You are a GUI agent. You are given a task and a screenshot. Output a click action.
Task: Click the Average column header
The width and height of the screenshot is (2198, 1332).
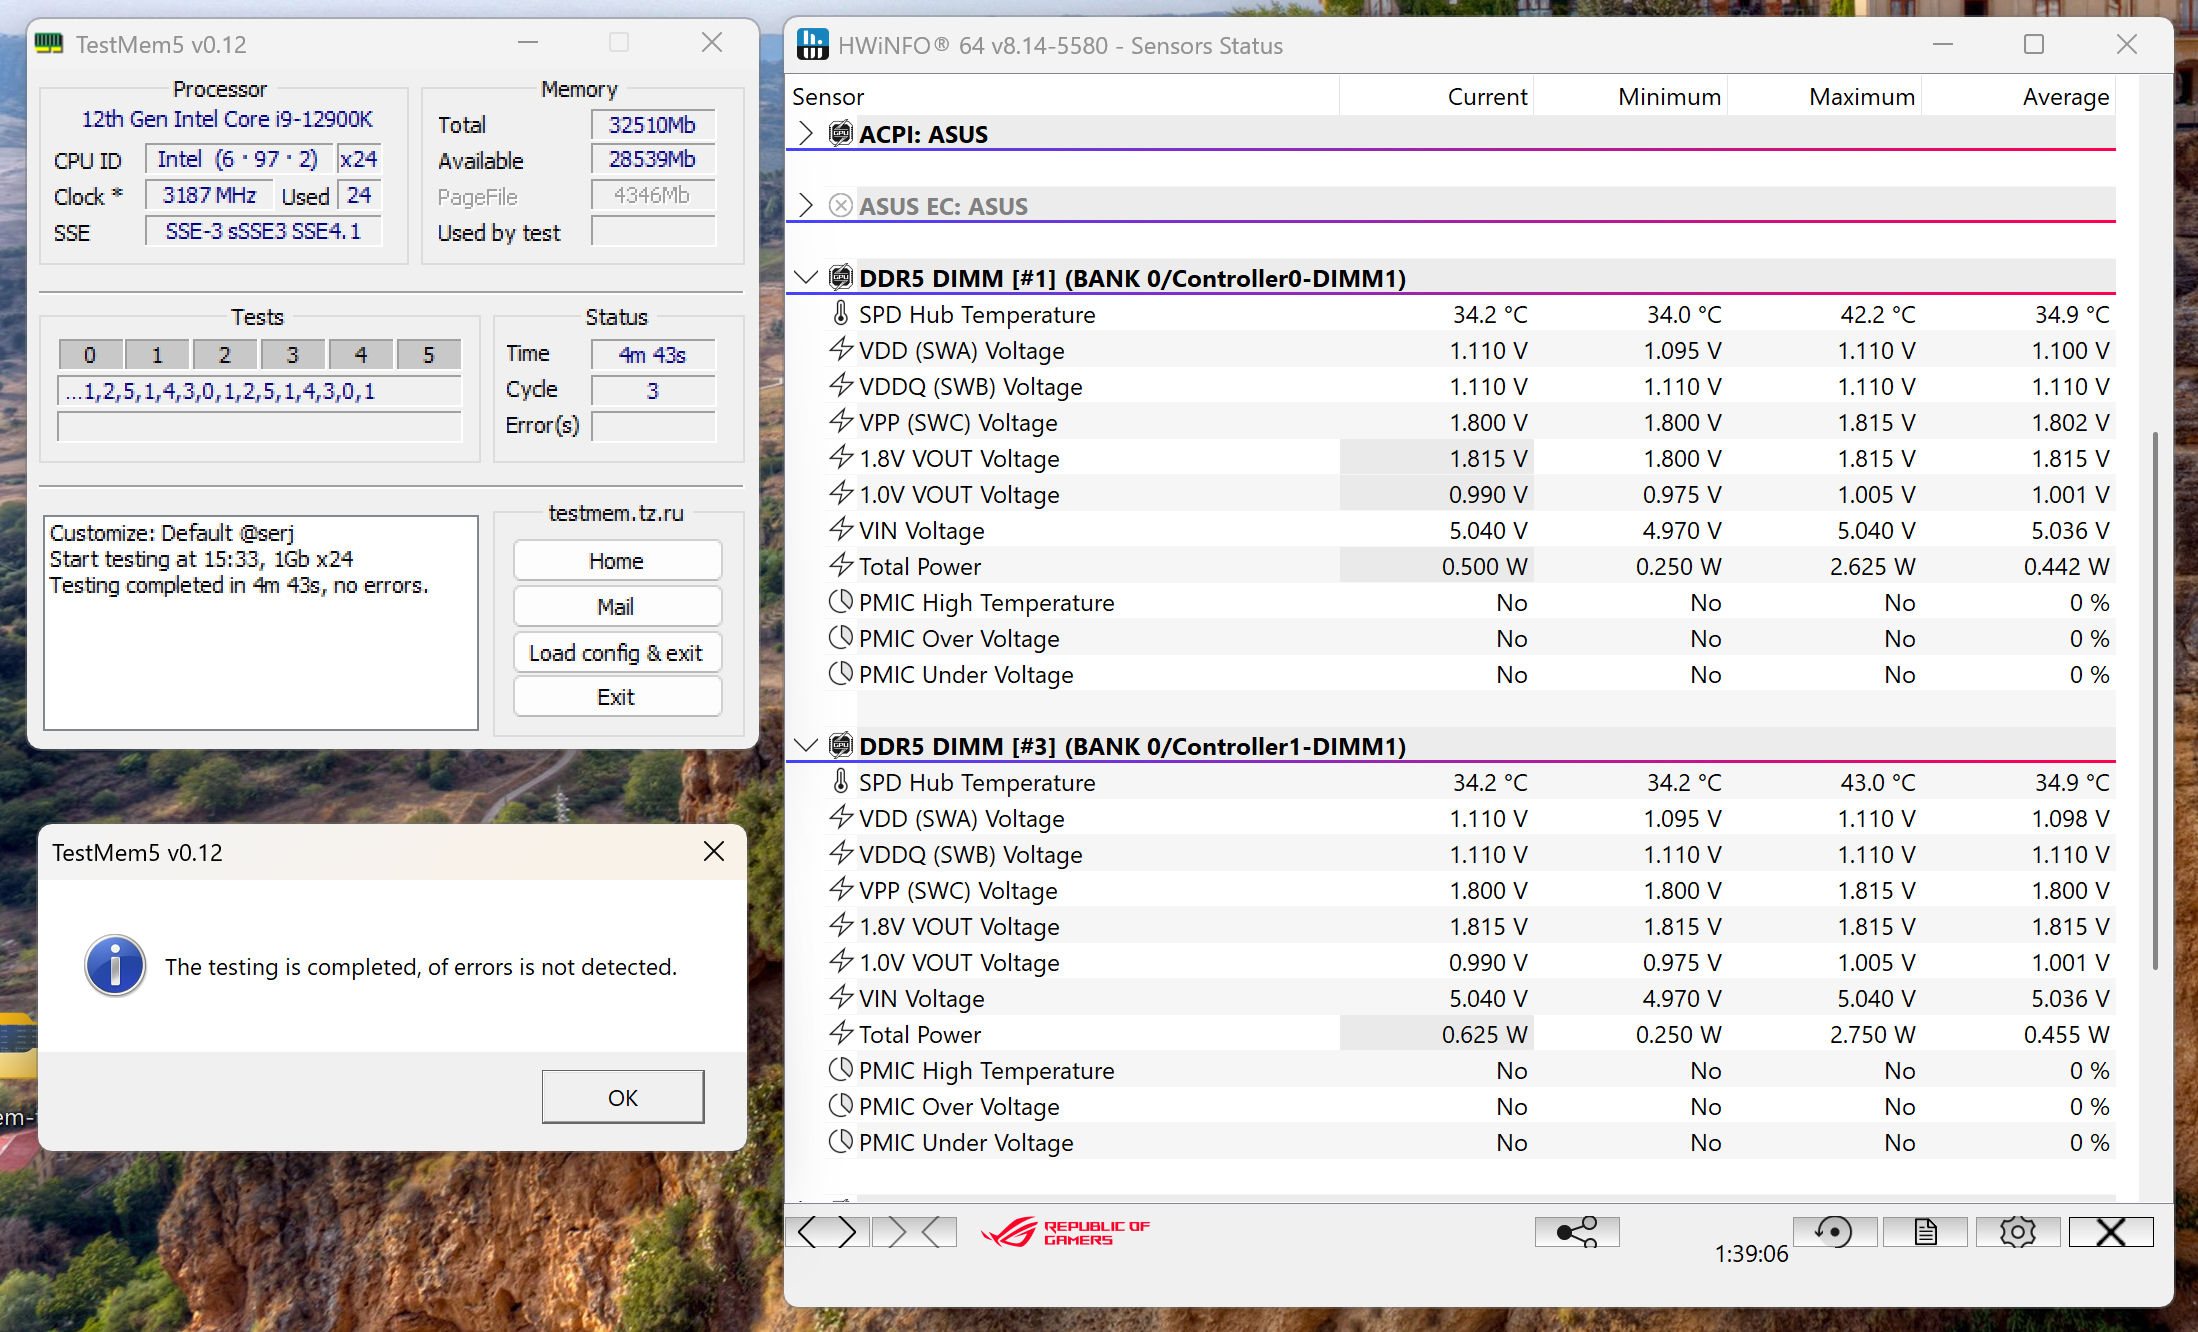pos(2064,97)
